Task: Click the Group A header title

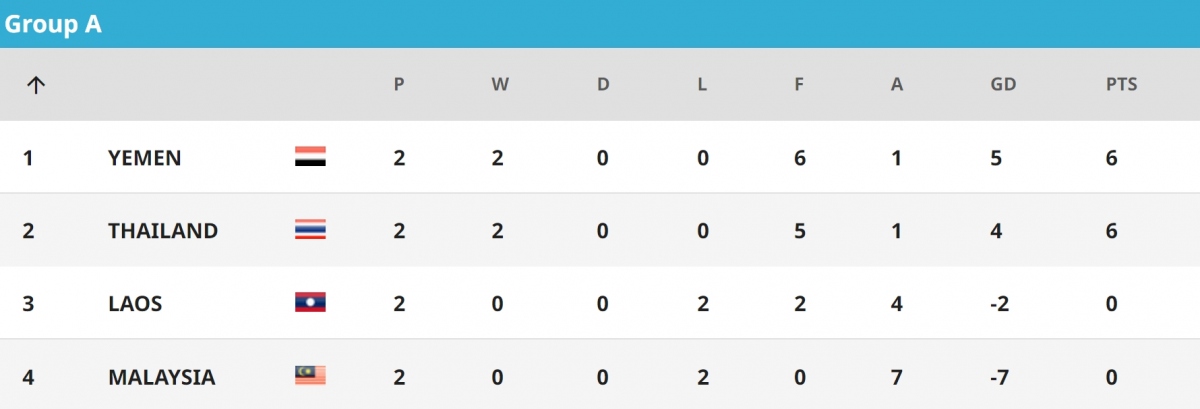Action: [53, 24]
